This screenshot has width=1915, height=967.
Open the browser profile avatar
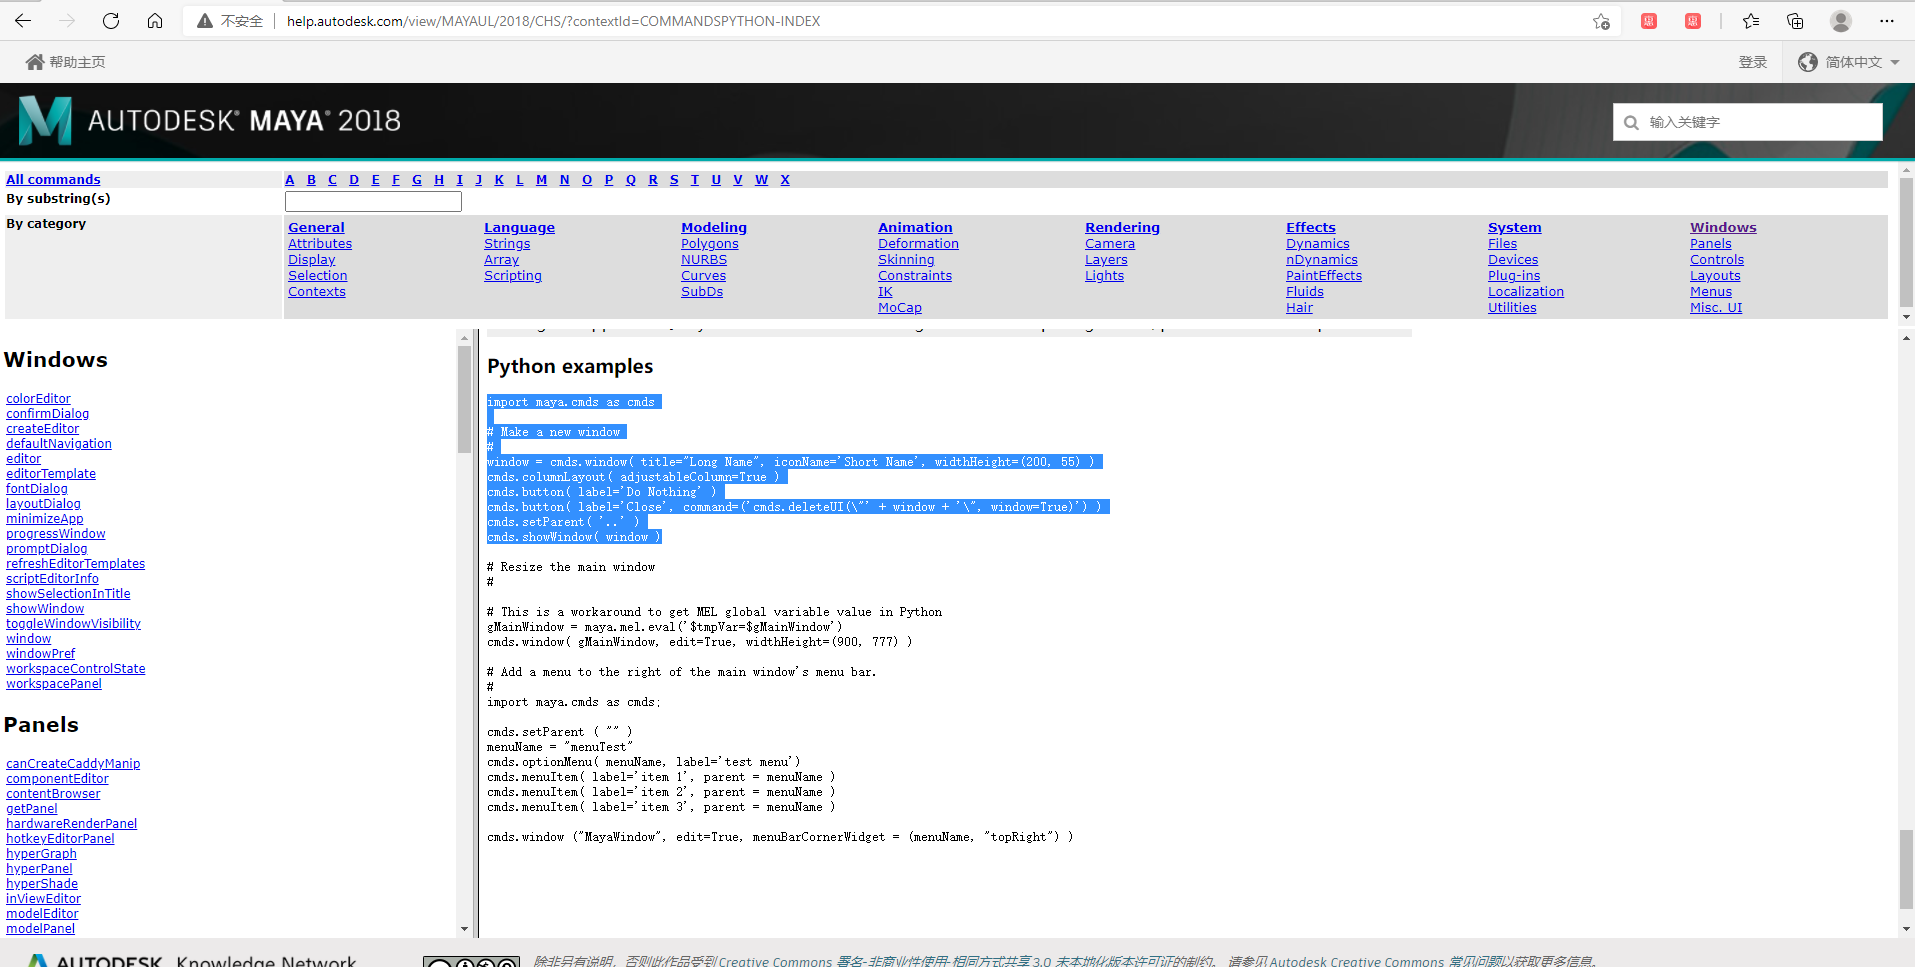(1841, 21)
